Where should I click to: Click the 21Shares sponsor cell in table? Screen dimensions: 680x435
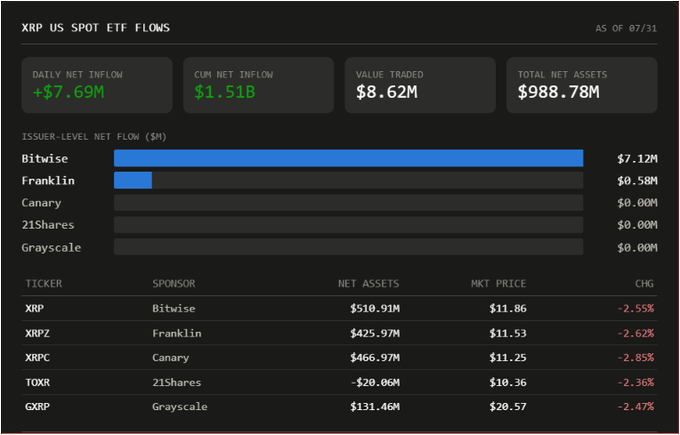177,382
